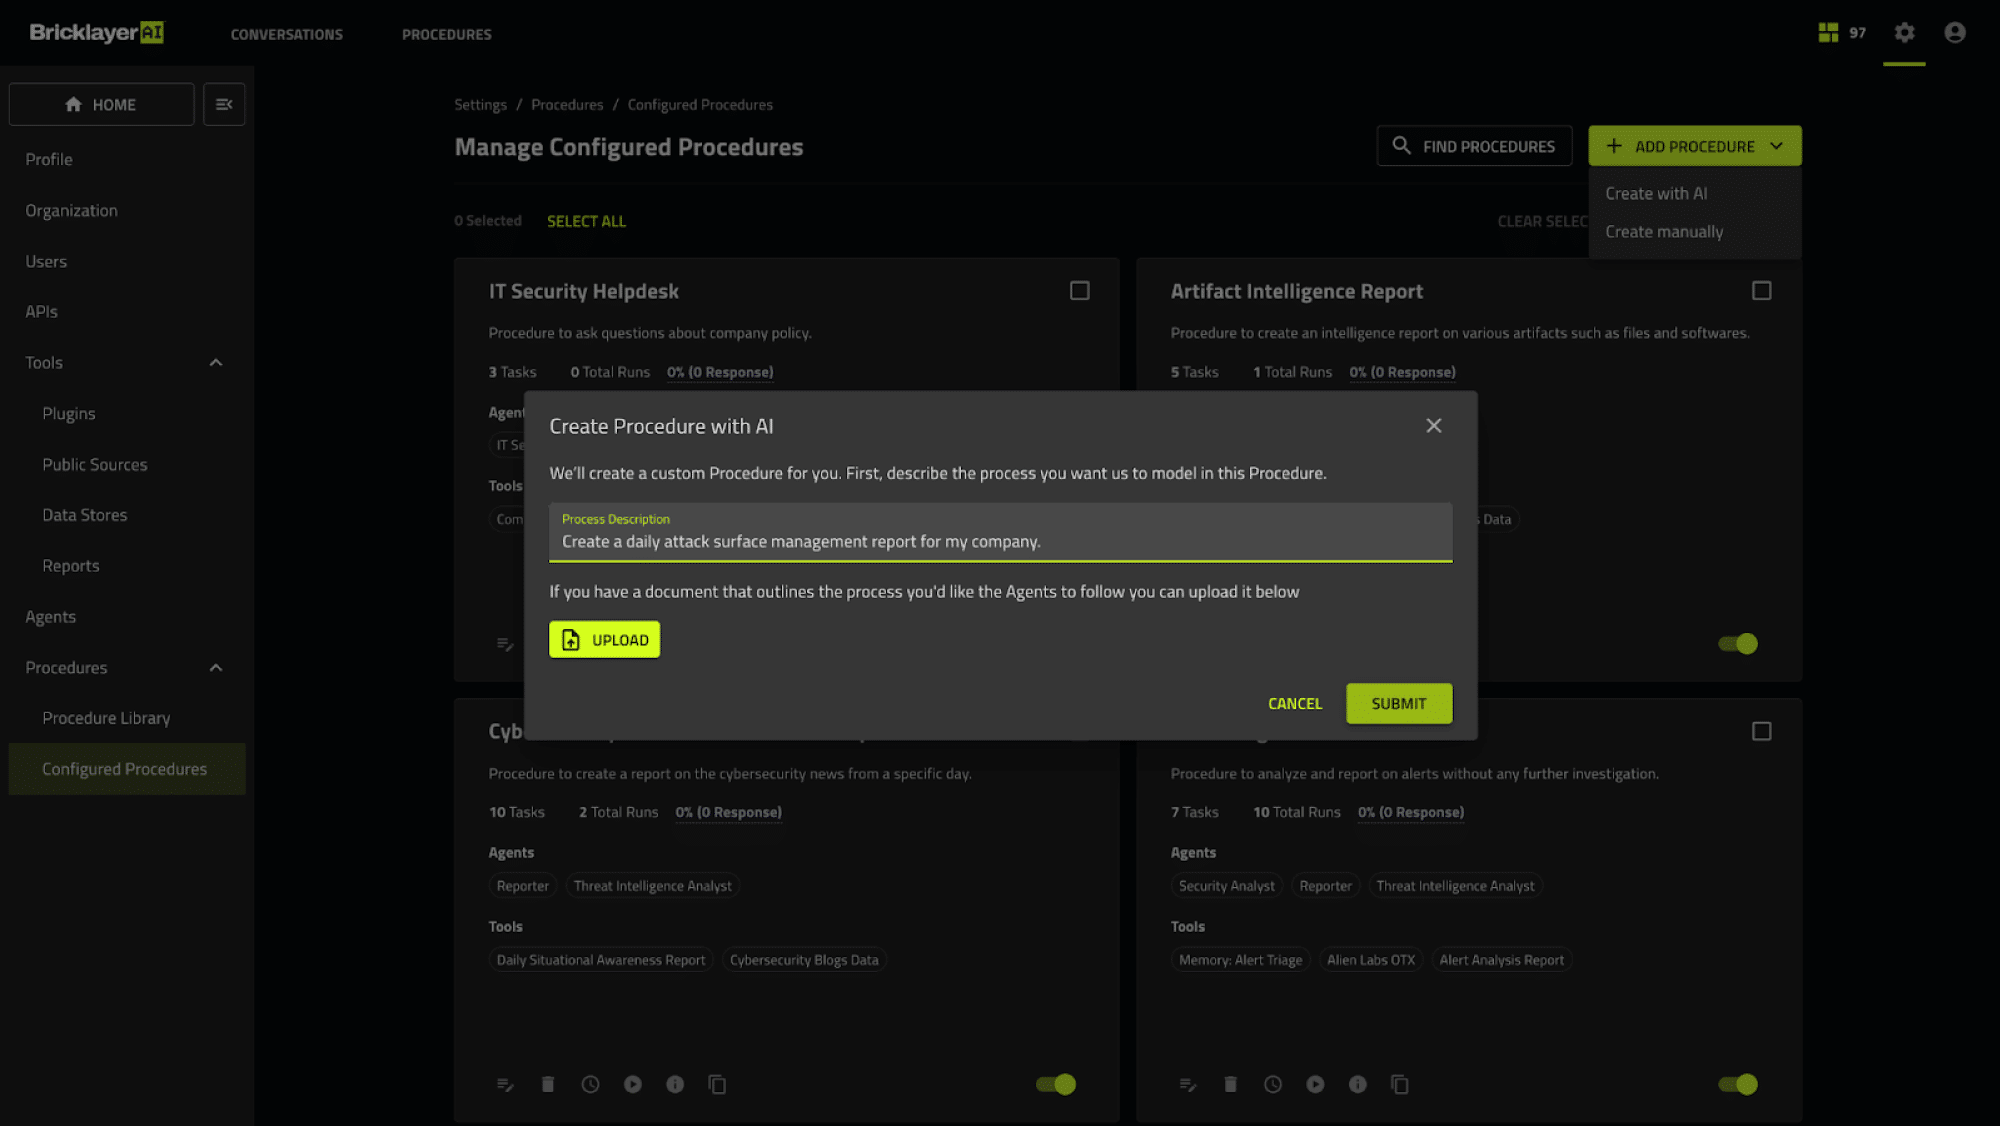
Task: Click the Add Procedure dropdown button
Action: pos(1694,146)
